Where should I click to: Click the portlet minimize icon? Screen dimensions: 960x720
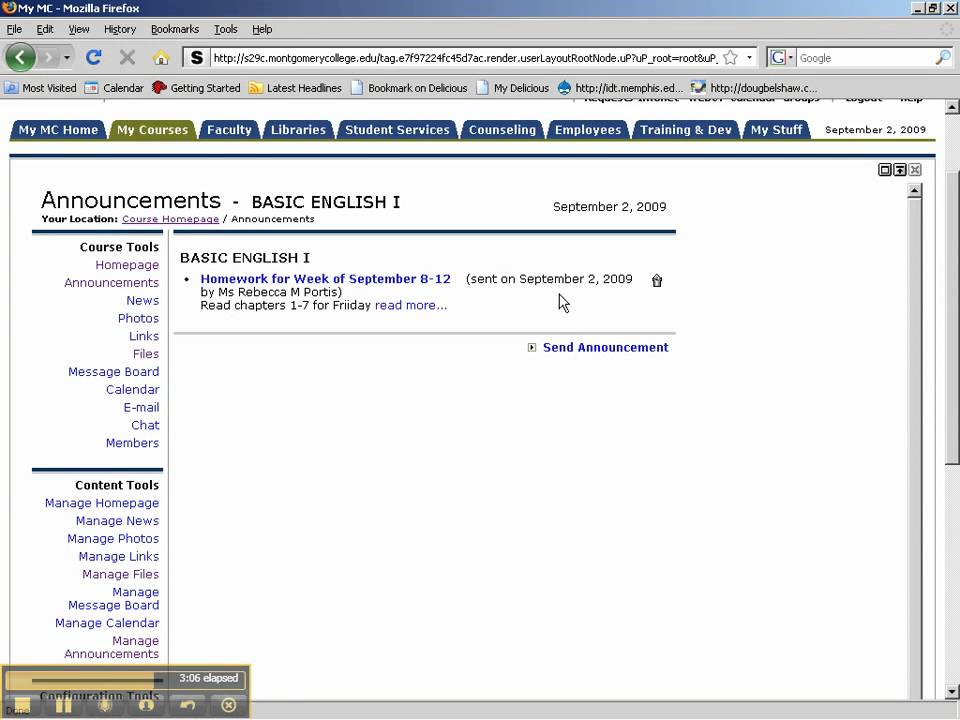click(x=900, y=170)
